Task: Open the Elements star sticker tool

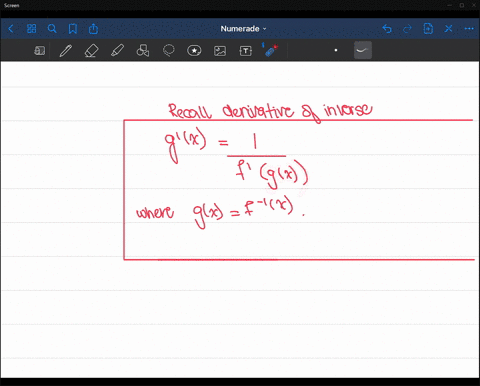Action: [194, 51]
